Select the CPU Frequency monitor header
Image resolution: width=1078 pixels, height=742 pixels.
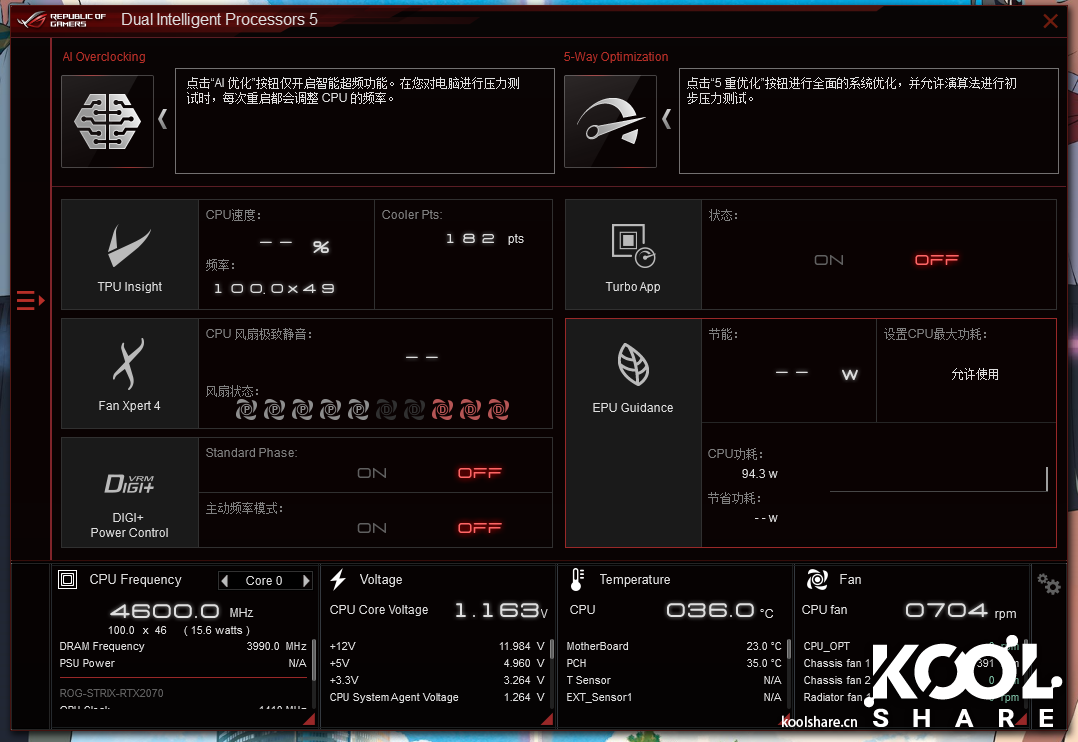point(135,580)
